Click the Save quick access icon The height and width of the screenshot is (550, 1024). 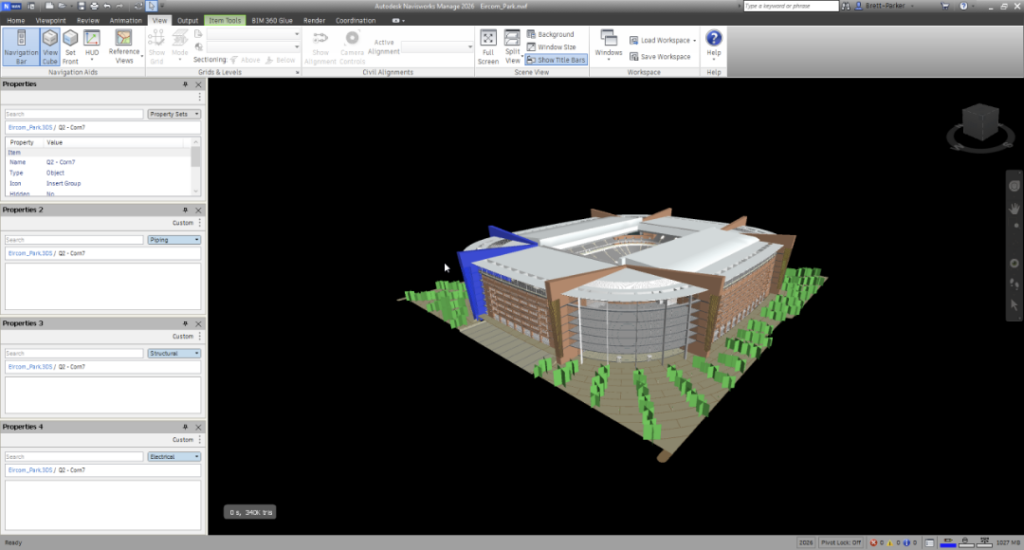(81, 6)
